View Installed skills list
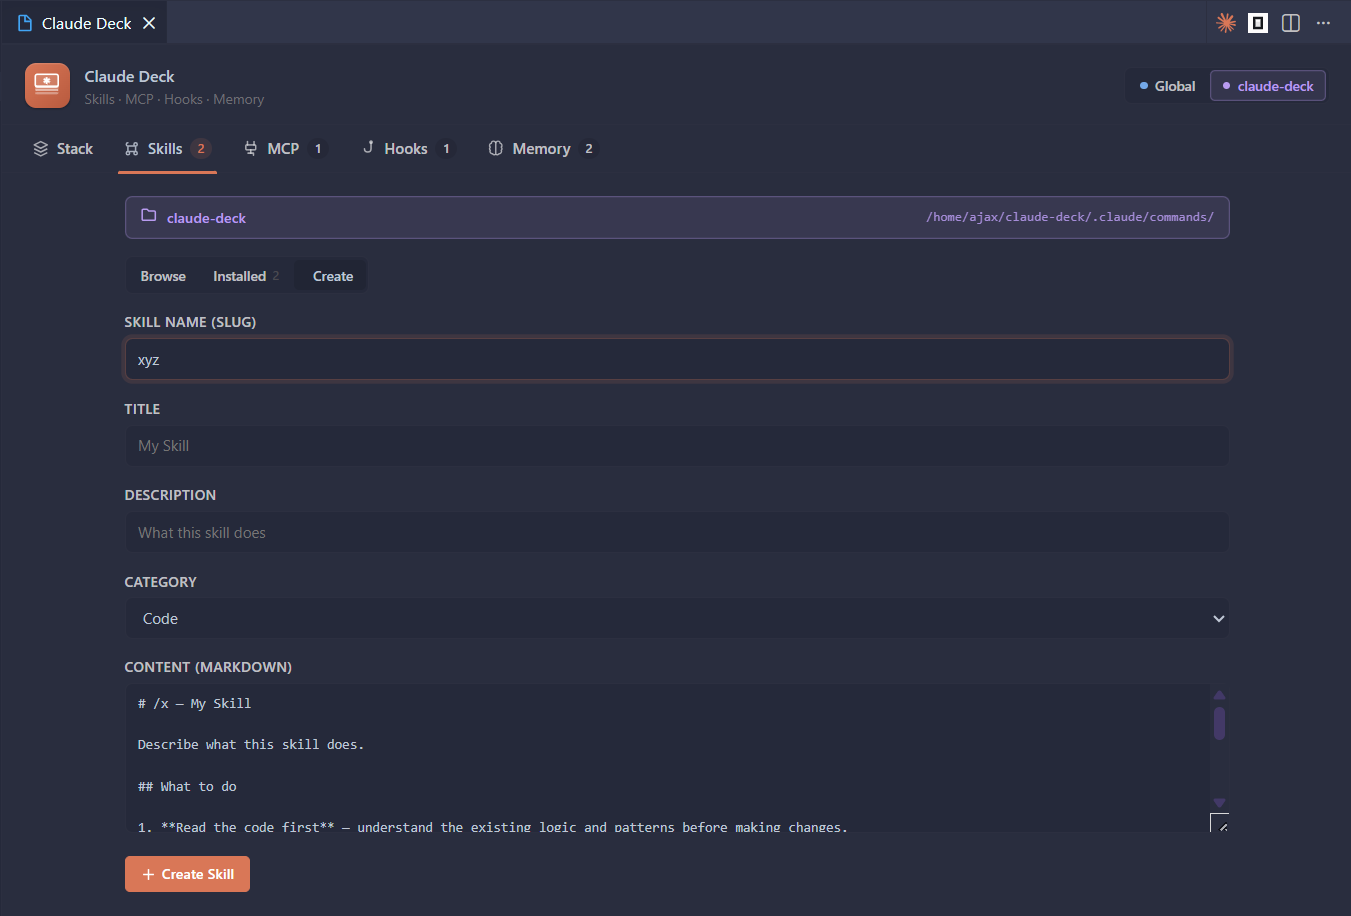1351x916 pixels. (246, 276)
